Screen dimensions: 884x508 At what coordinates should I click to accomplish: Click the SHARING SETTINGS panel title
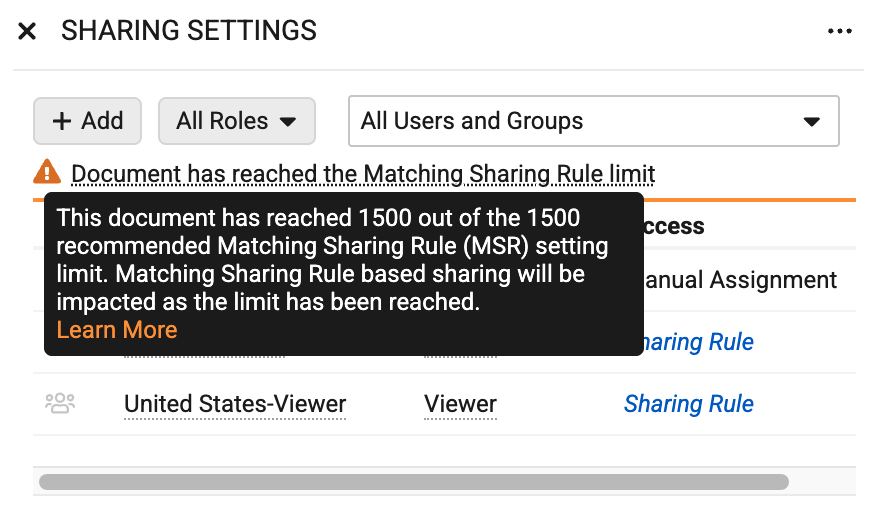[x=189, y=30]
